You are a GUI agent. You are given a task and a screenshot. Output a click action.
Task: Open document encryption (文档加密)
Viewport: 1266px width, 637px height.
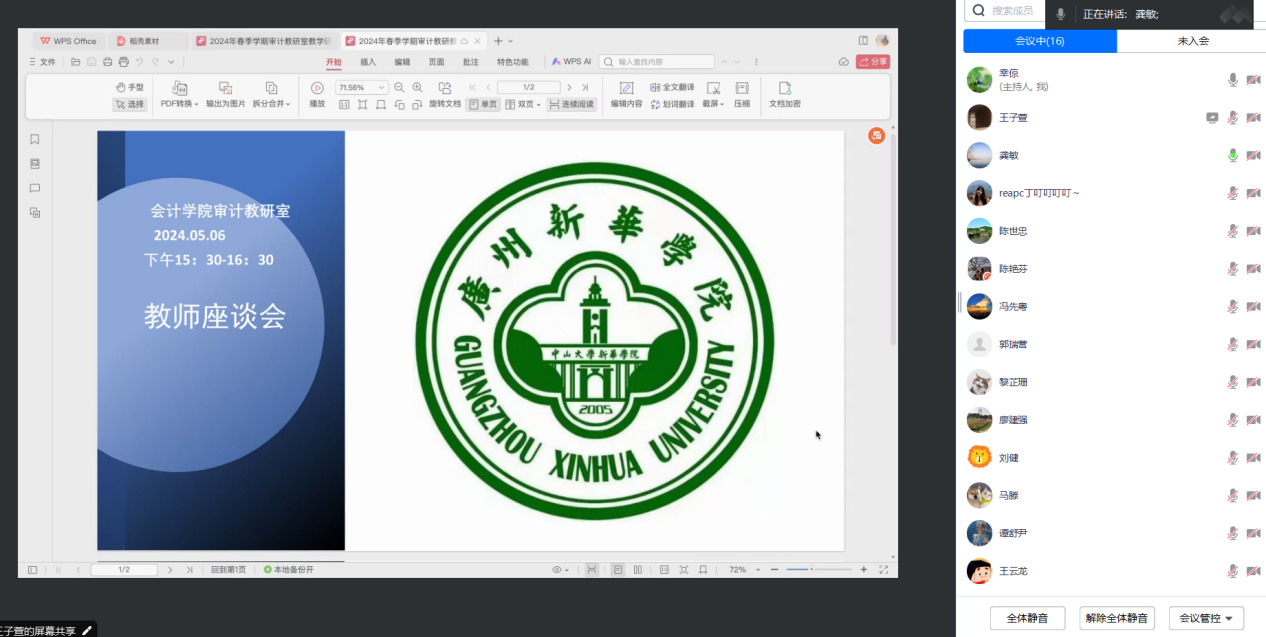click(x=784, y=88)
